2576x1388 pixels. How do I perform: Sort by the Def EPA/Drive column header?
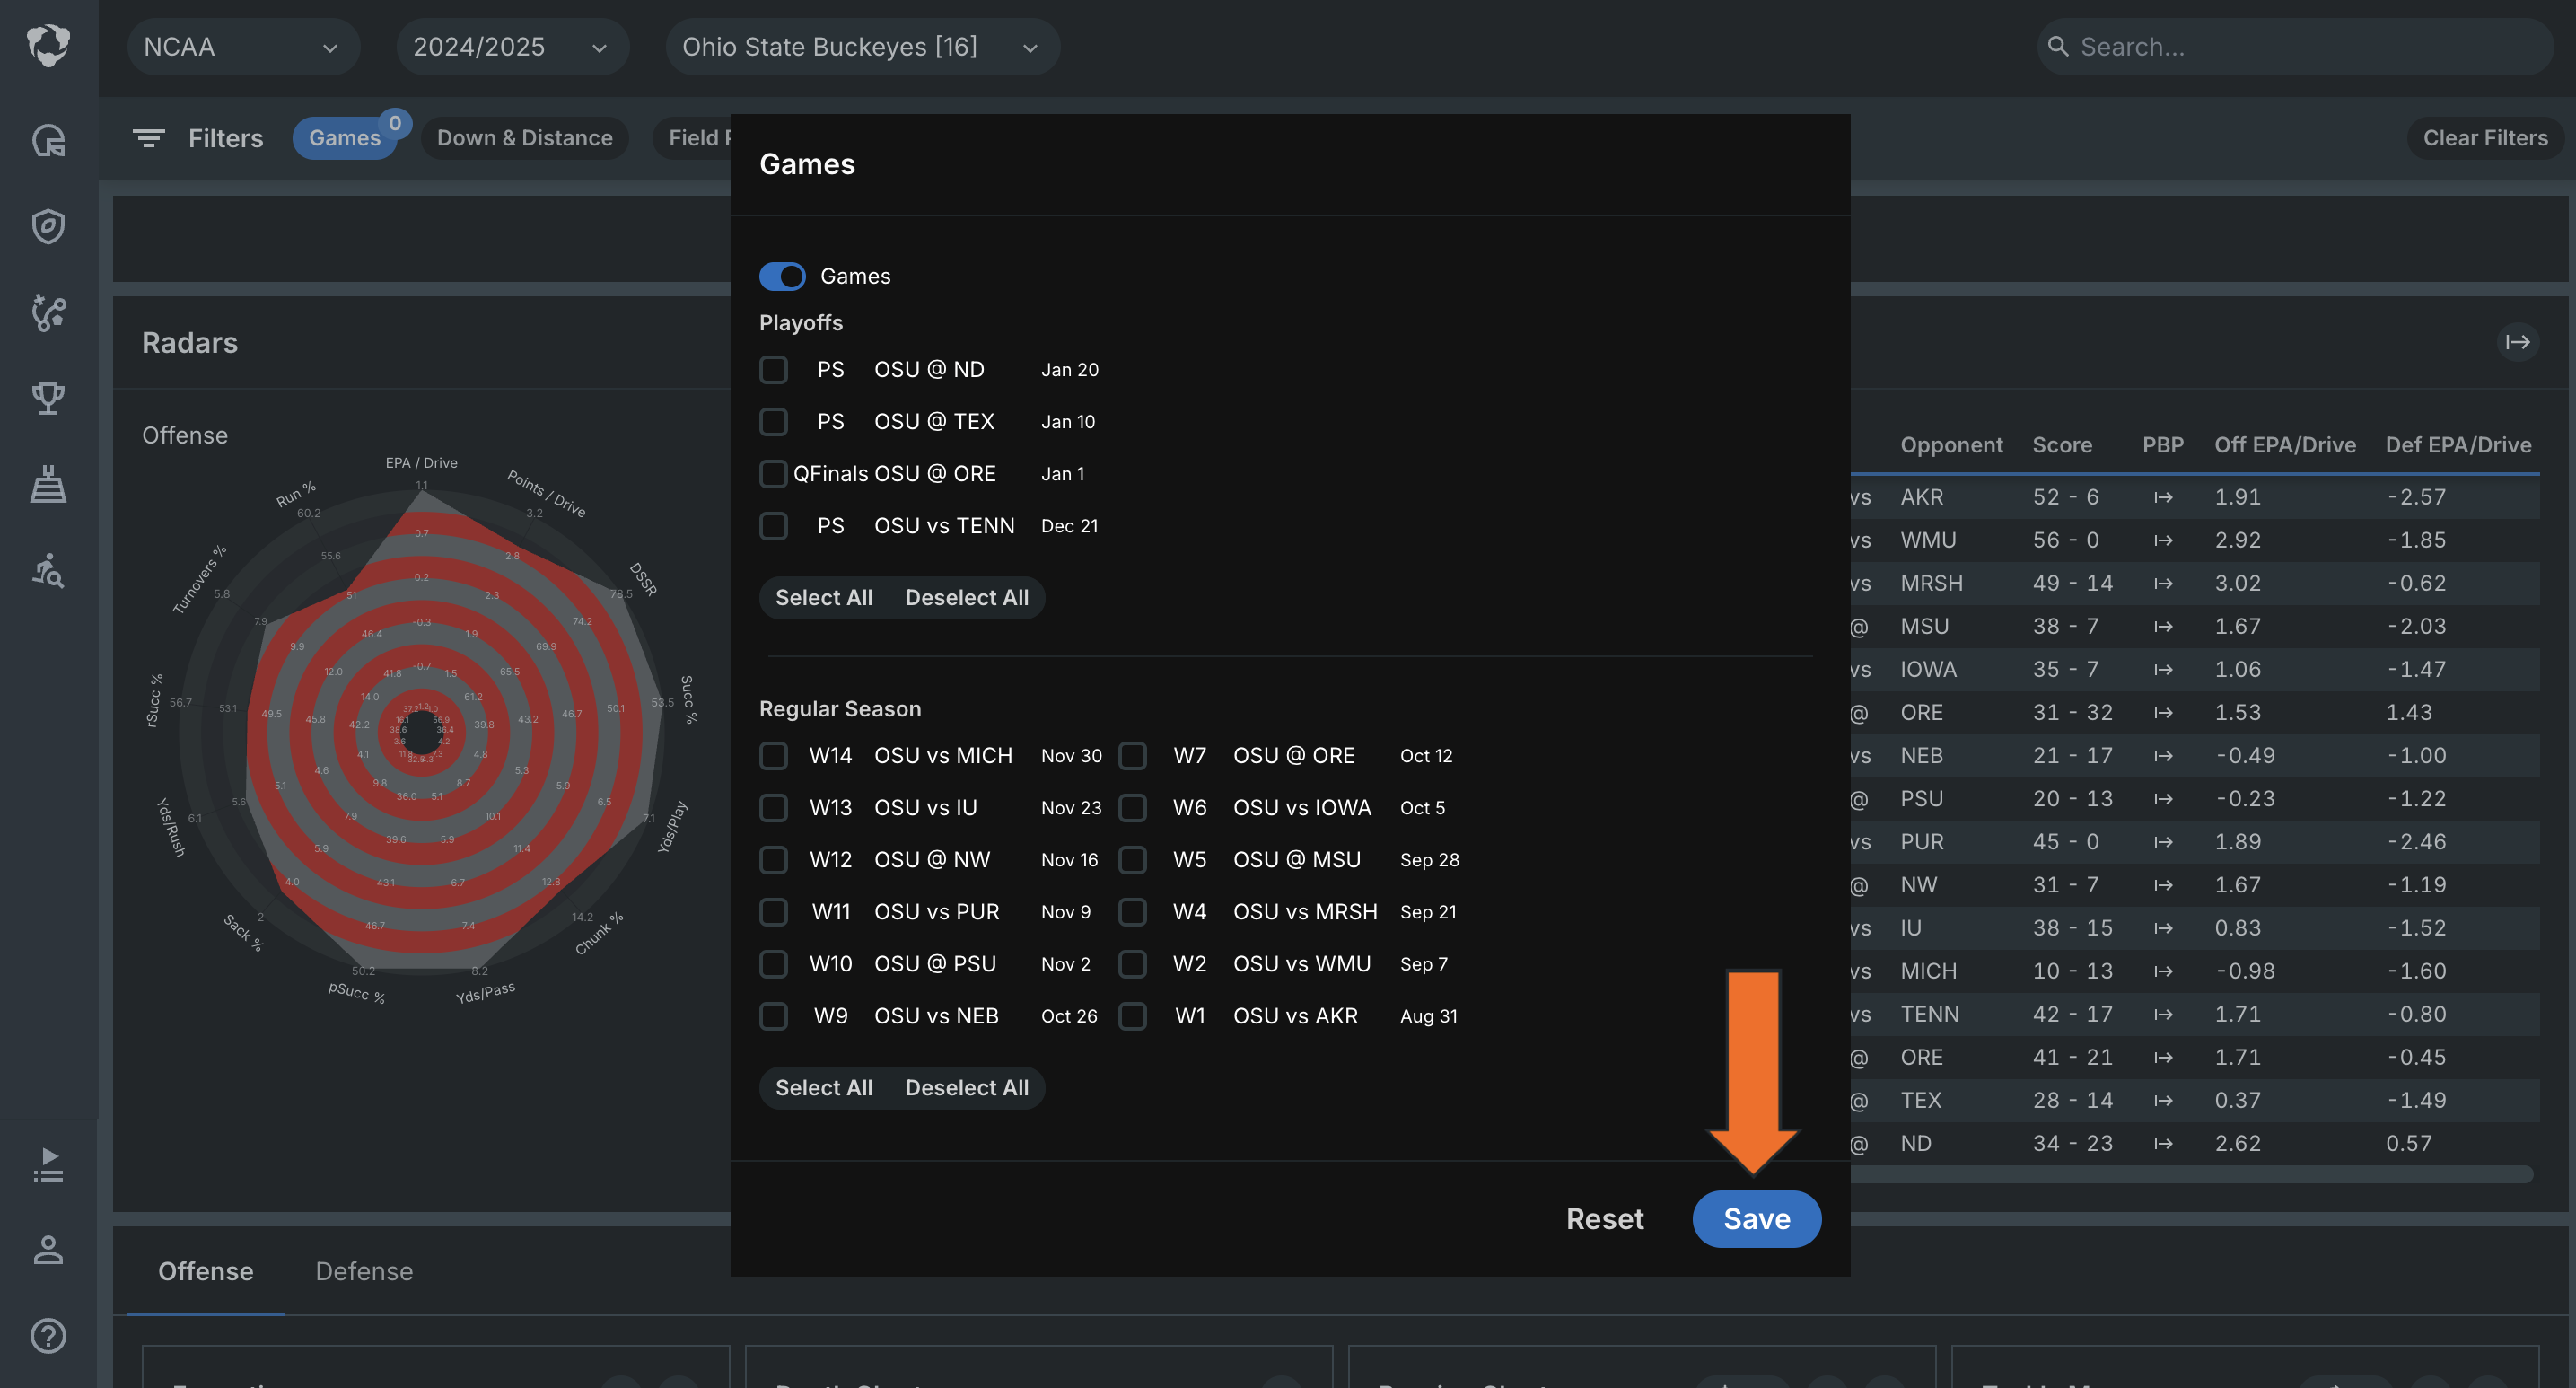[2458, 445]
